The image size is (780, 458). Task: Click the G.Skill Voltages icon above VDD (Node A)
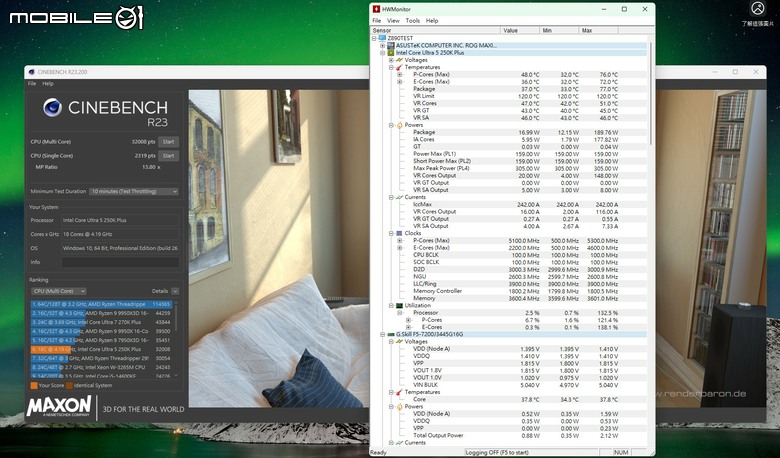tap(399, 342)
